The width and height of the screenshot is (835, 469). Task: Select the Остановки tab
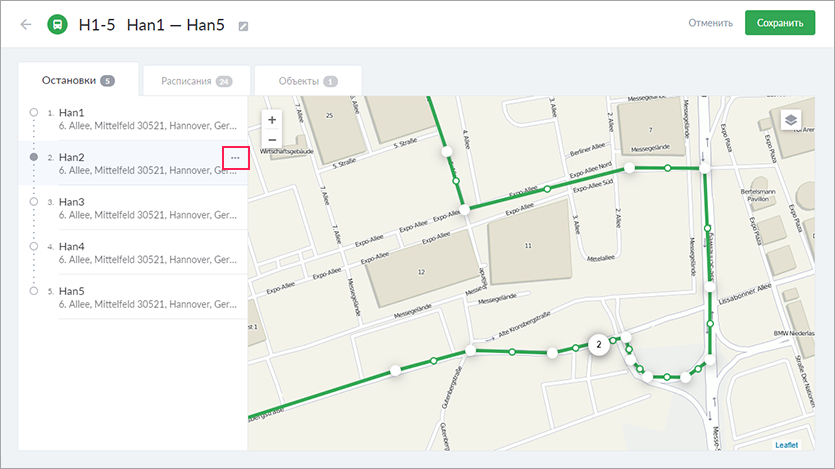(79, 81)
